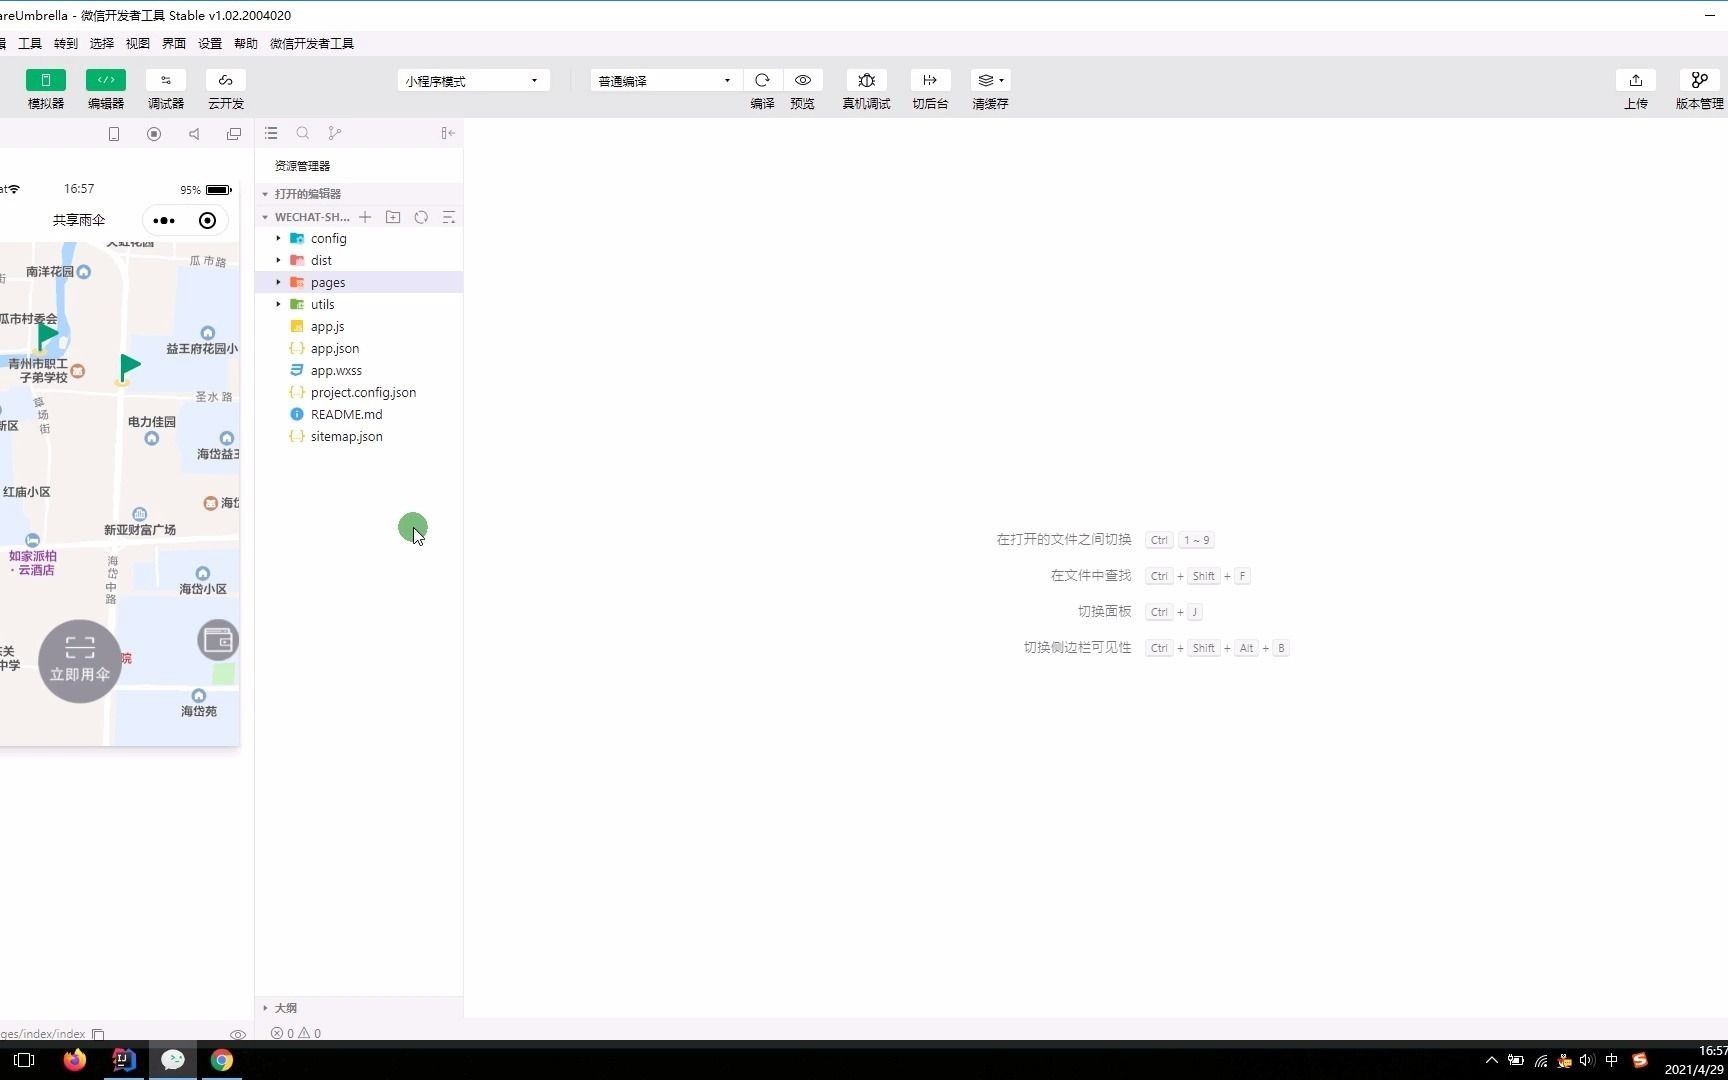The height and width of the screenshot is (1080, 1728).
Task: Expand the pages folder
Action: point(359,283)
